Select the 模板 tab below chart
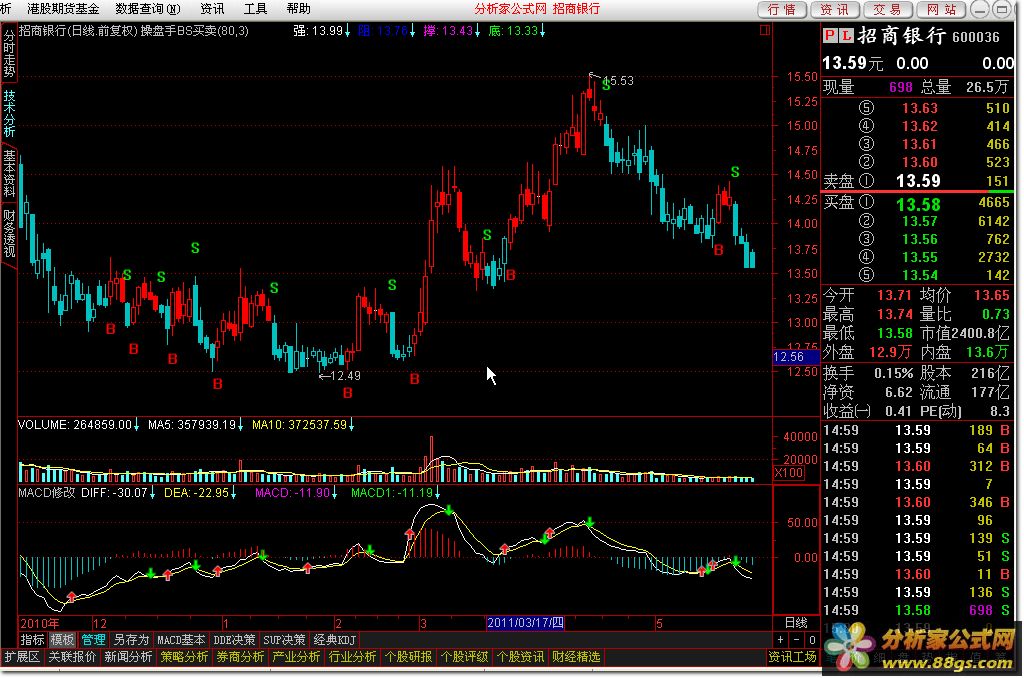 pos(62,640)
